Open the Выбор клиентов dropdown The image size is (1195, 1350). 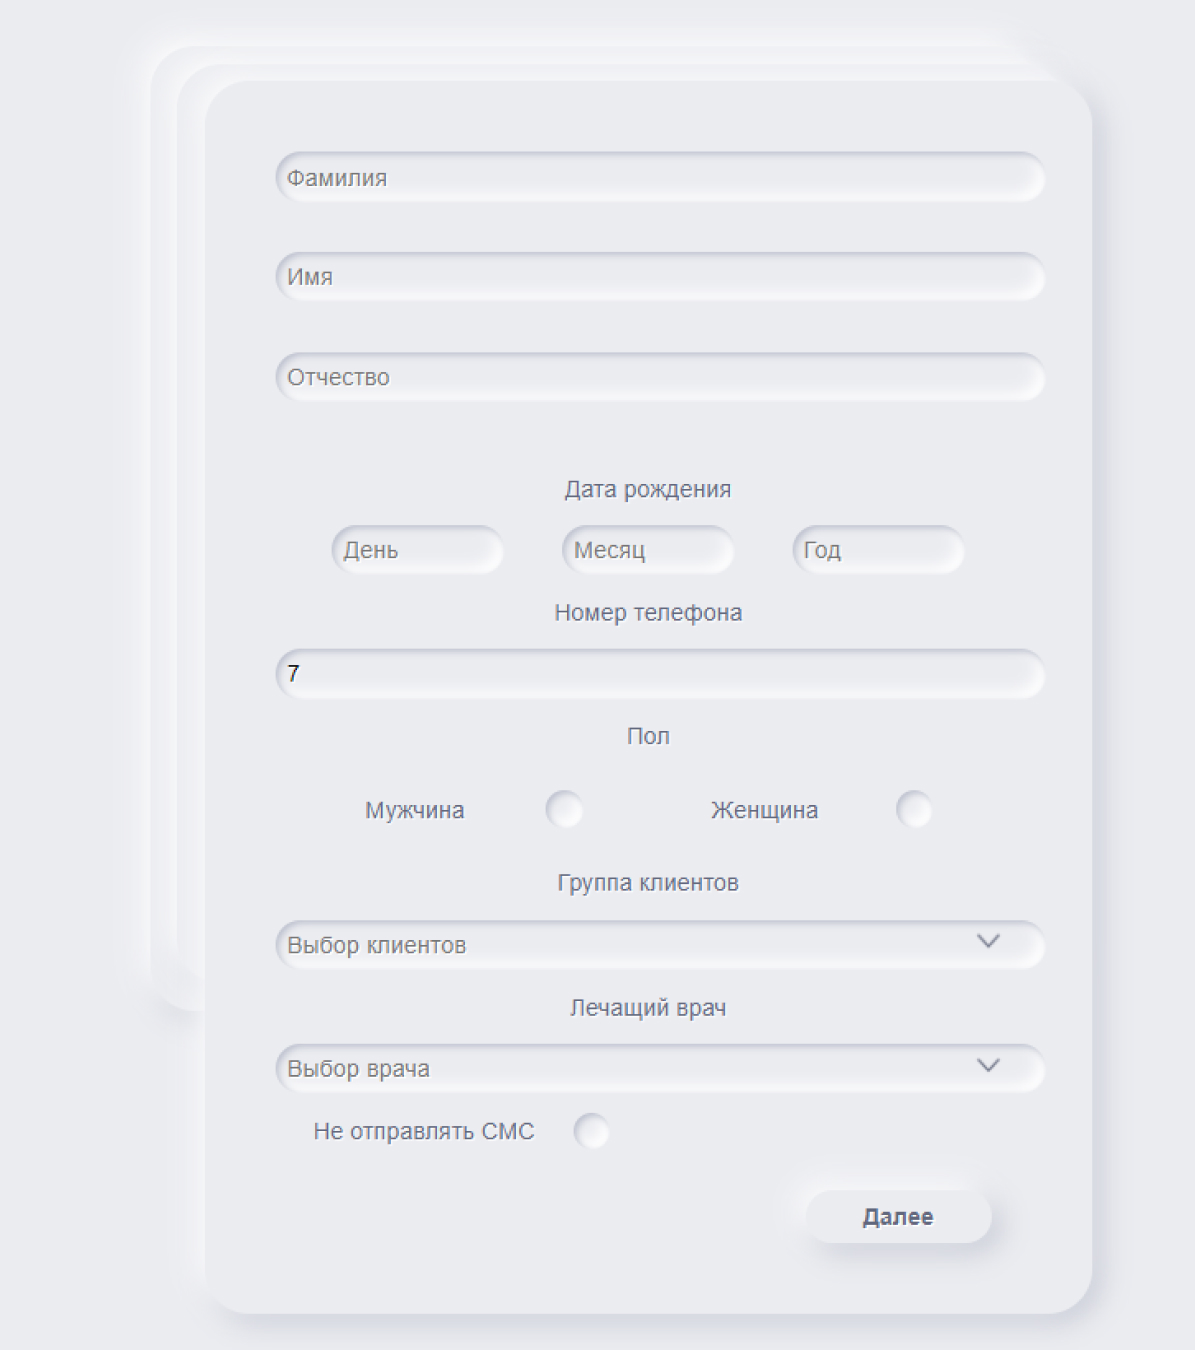660,945
